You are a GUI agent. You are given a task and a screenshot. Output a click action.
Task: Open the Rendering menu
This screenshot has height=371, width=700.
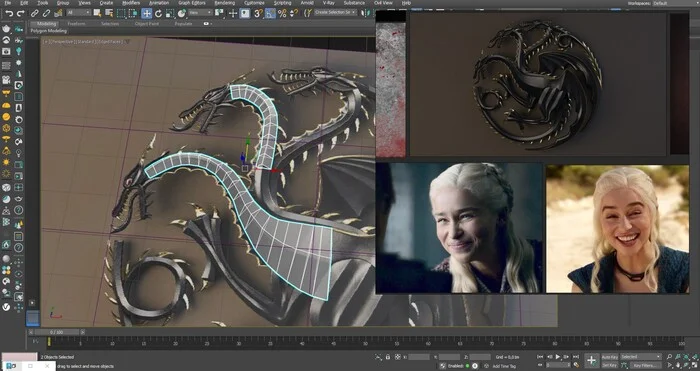click(x=225, y=3)
